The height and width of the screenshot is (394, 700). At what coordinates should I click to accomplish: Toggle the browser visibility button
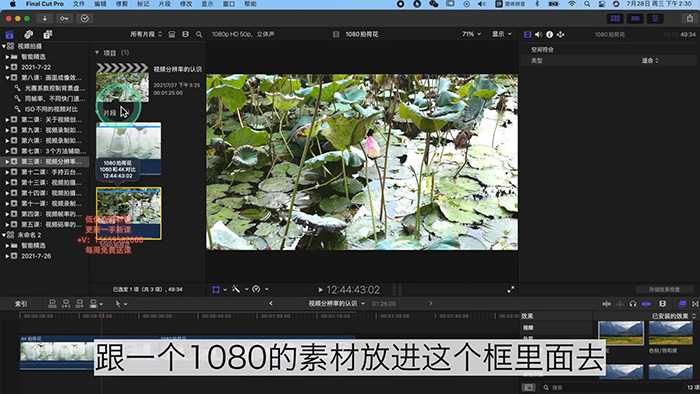(615, 18)
